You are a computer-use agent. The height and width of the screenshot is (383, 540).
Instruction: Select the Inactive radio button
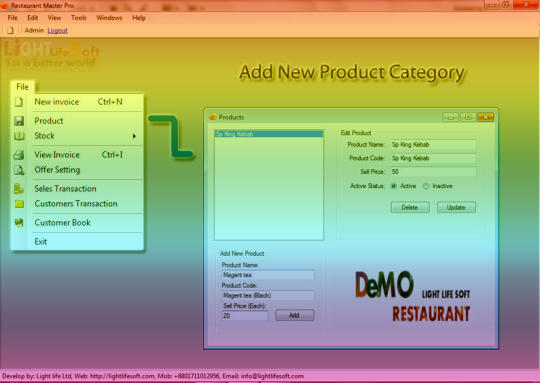pos(426,186)
